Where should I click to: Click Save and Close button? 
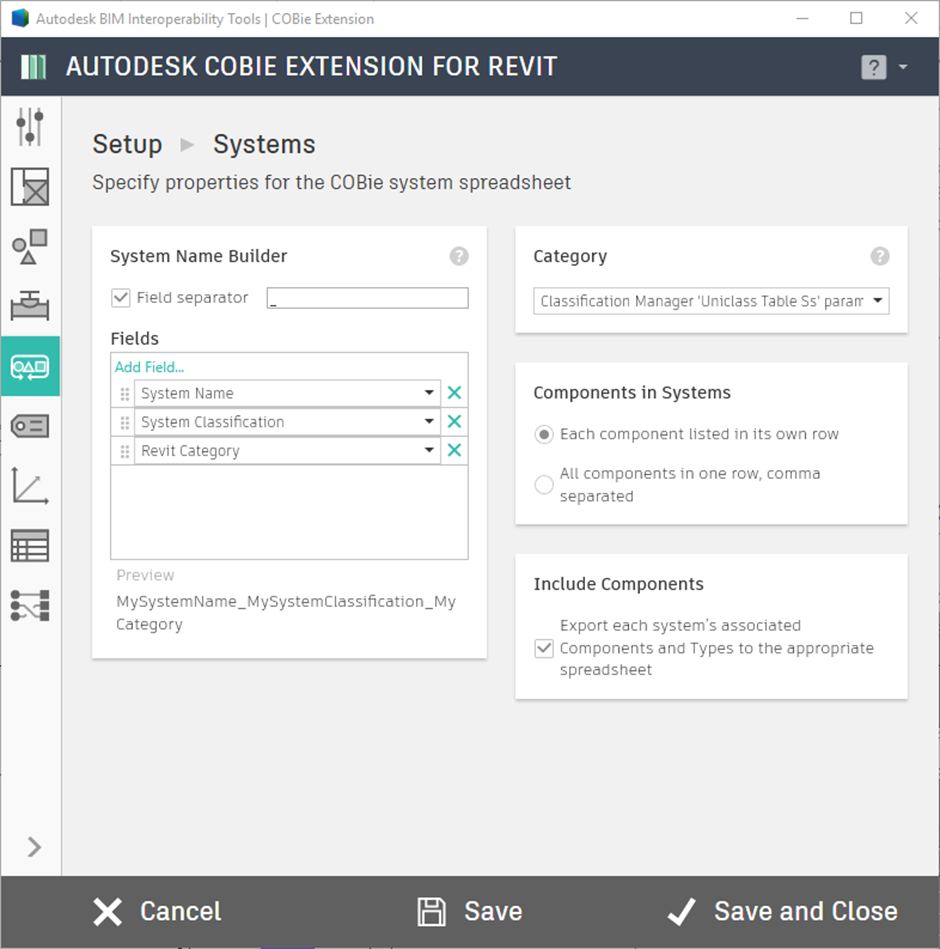coord(782,911)
